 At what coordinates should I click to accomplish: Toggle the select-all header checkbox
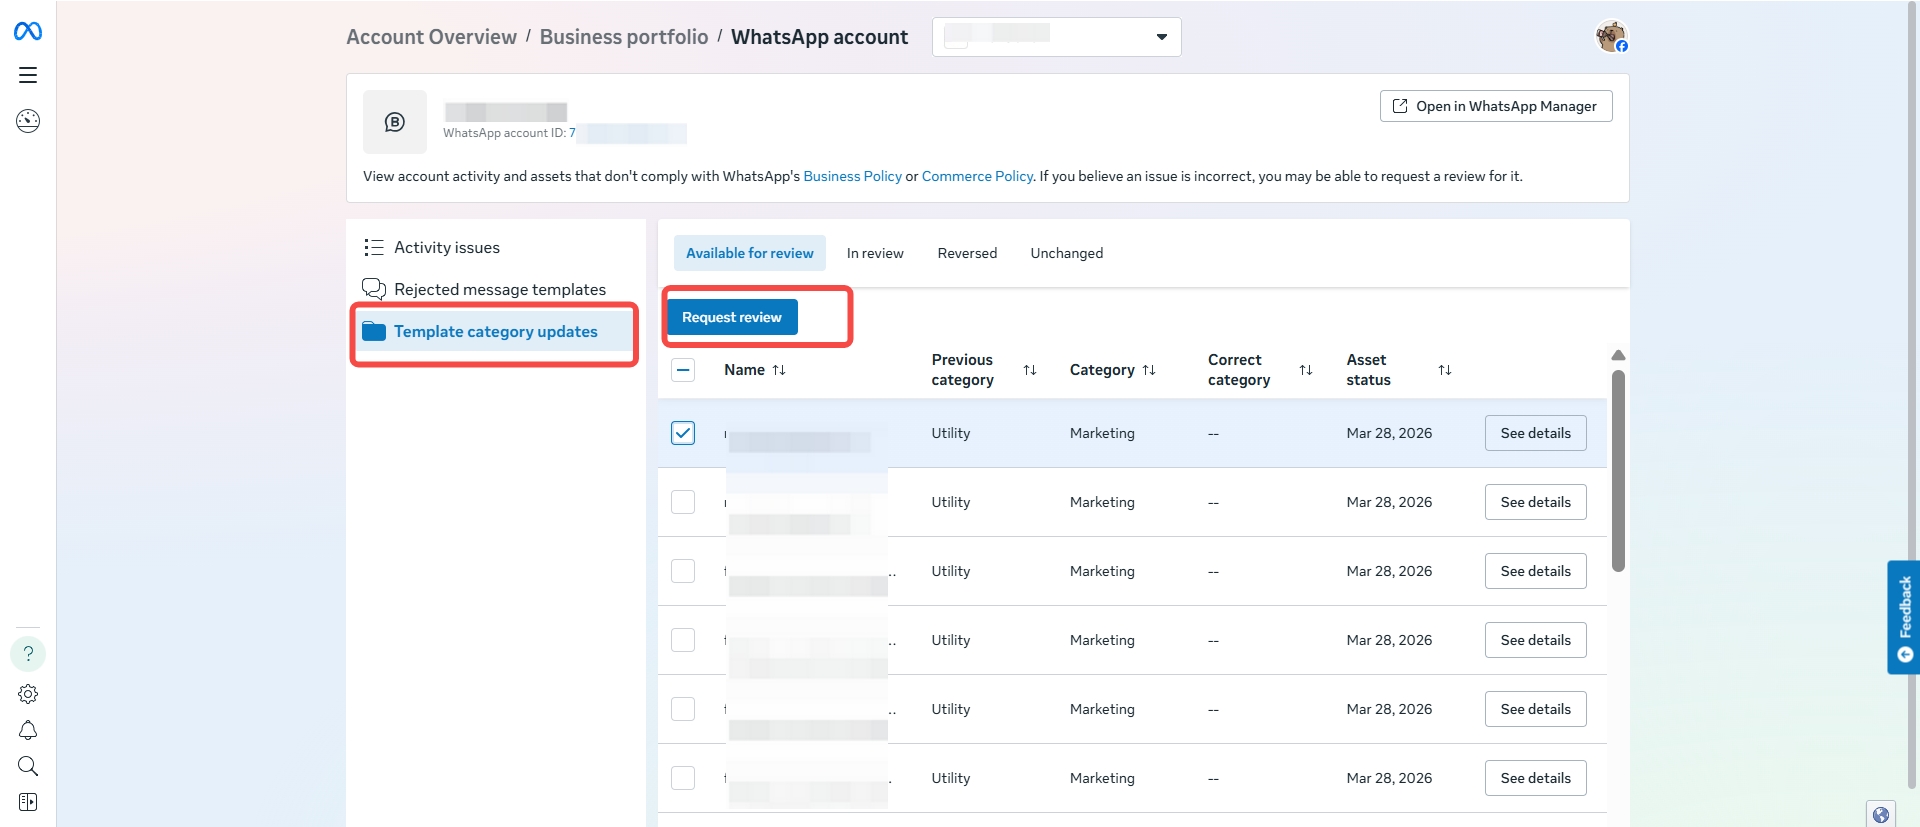pyautogui.click(x=683, y=370)
